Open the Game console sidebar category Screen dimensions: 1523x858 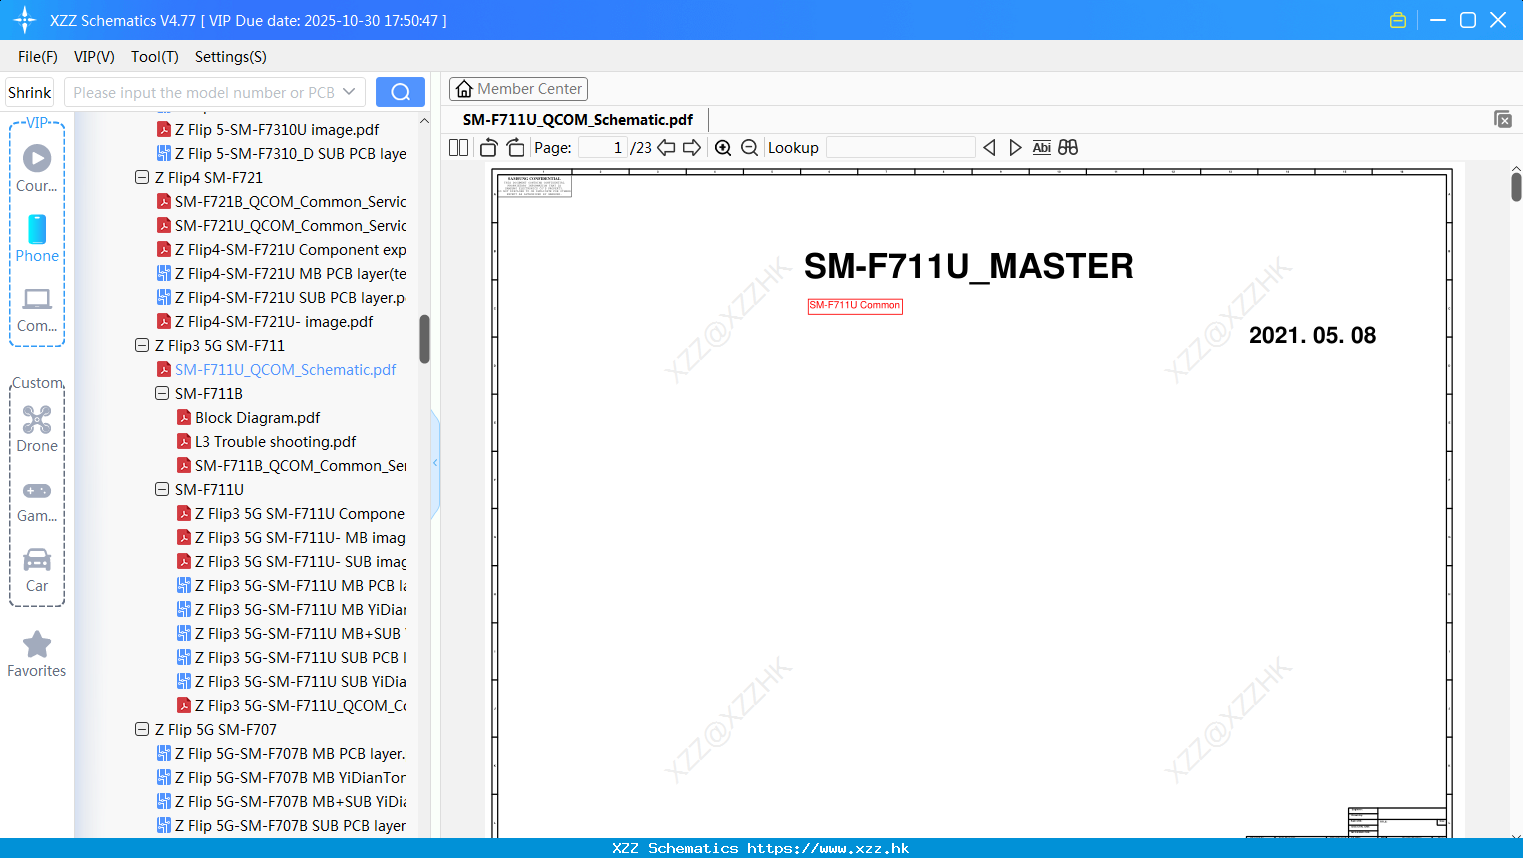point(37,500)
